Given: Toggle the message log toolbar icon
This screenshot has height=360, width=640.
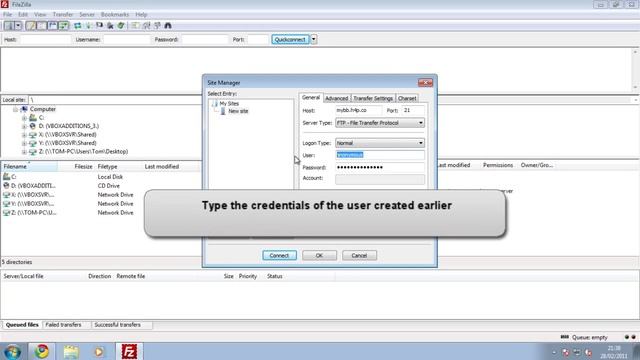Looking at the screenshot, I should [x=31, y=26].
